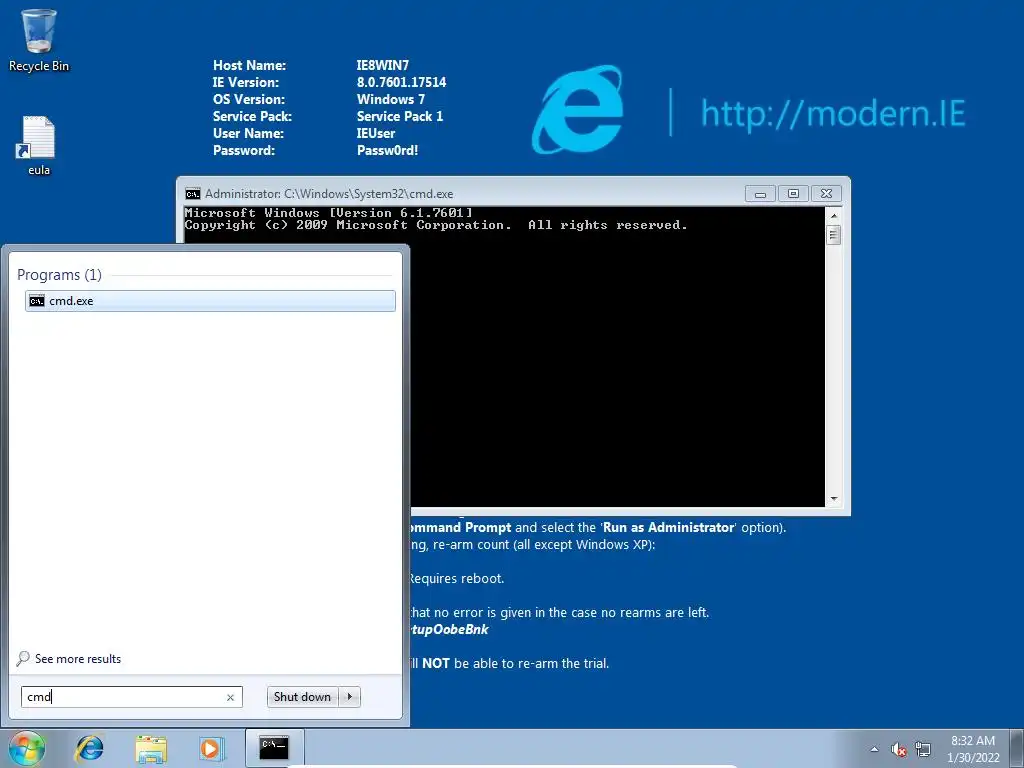
Task: Open the clock showing 8:32 AM
Action: pyautogui.click(x=973, y=749)
